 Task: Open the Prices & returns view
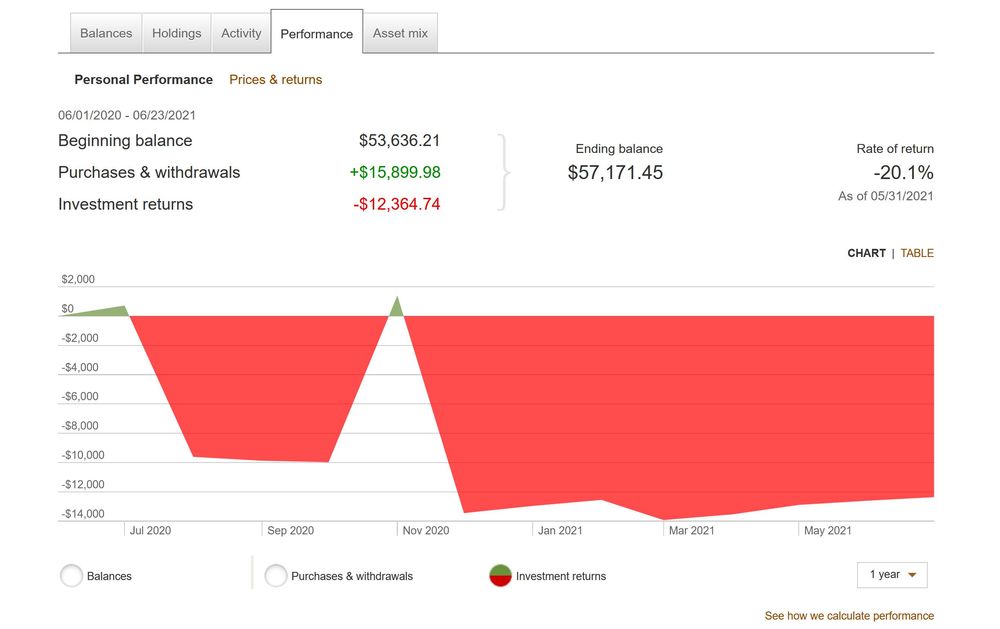[275, 79]
